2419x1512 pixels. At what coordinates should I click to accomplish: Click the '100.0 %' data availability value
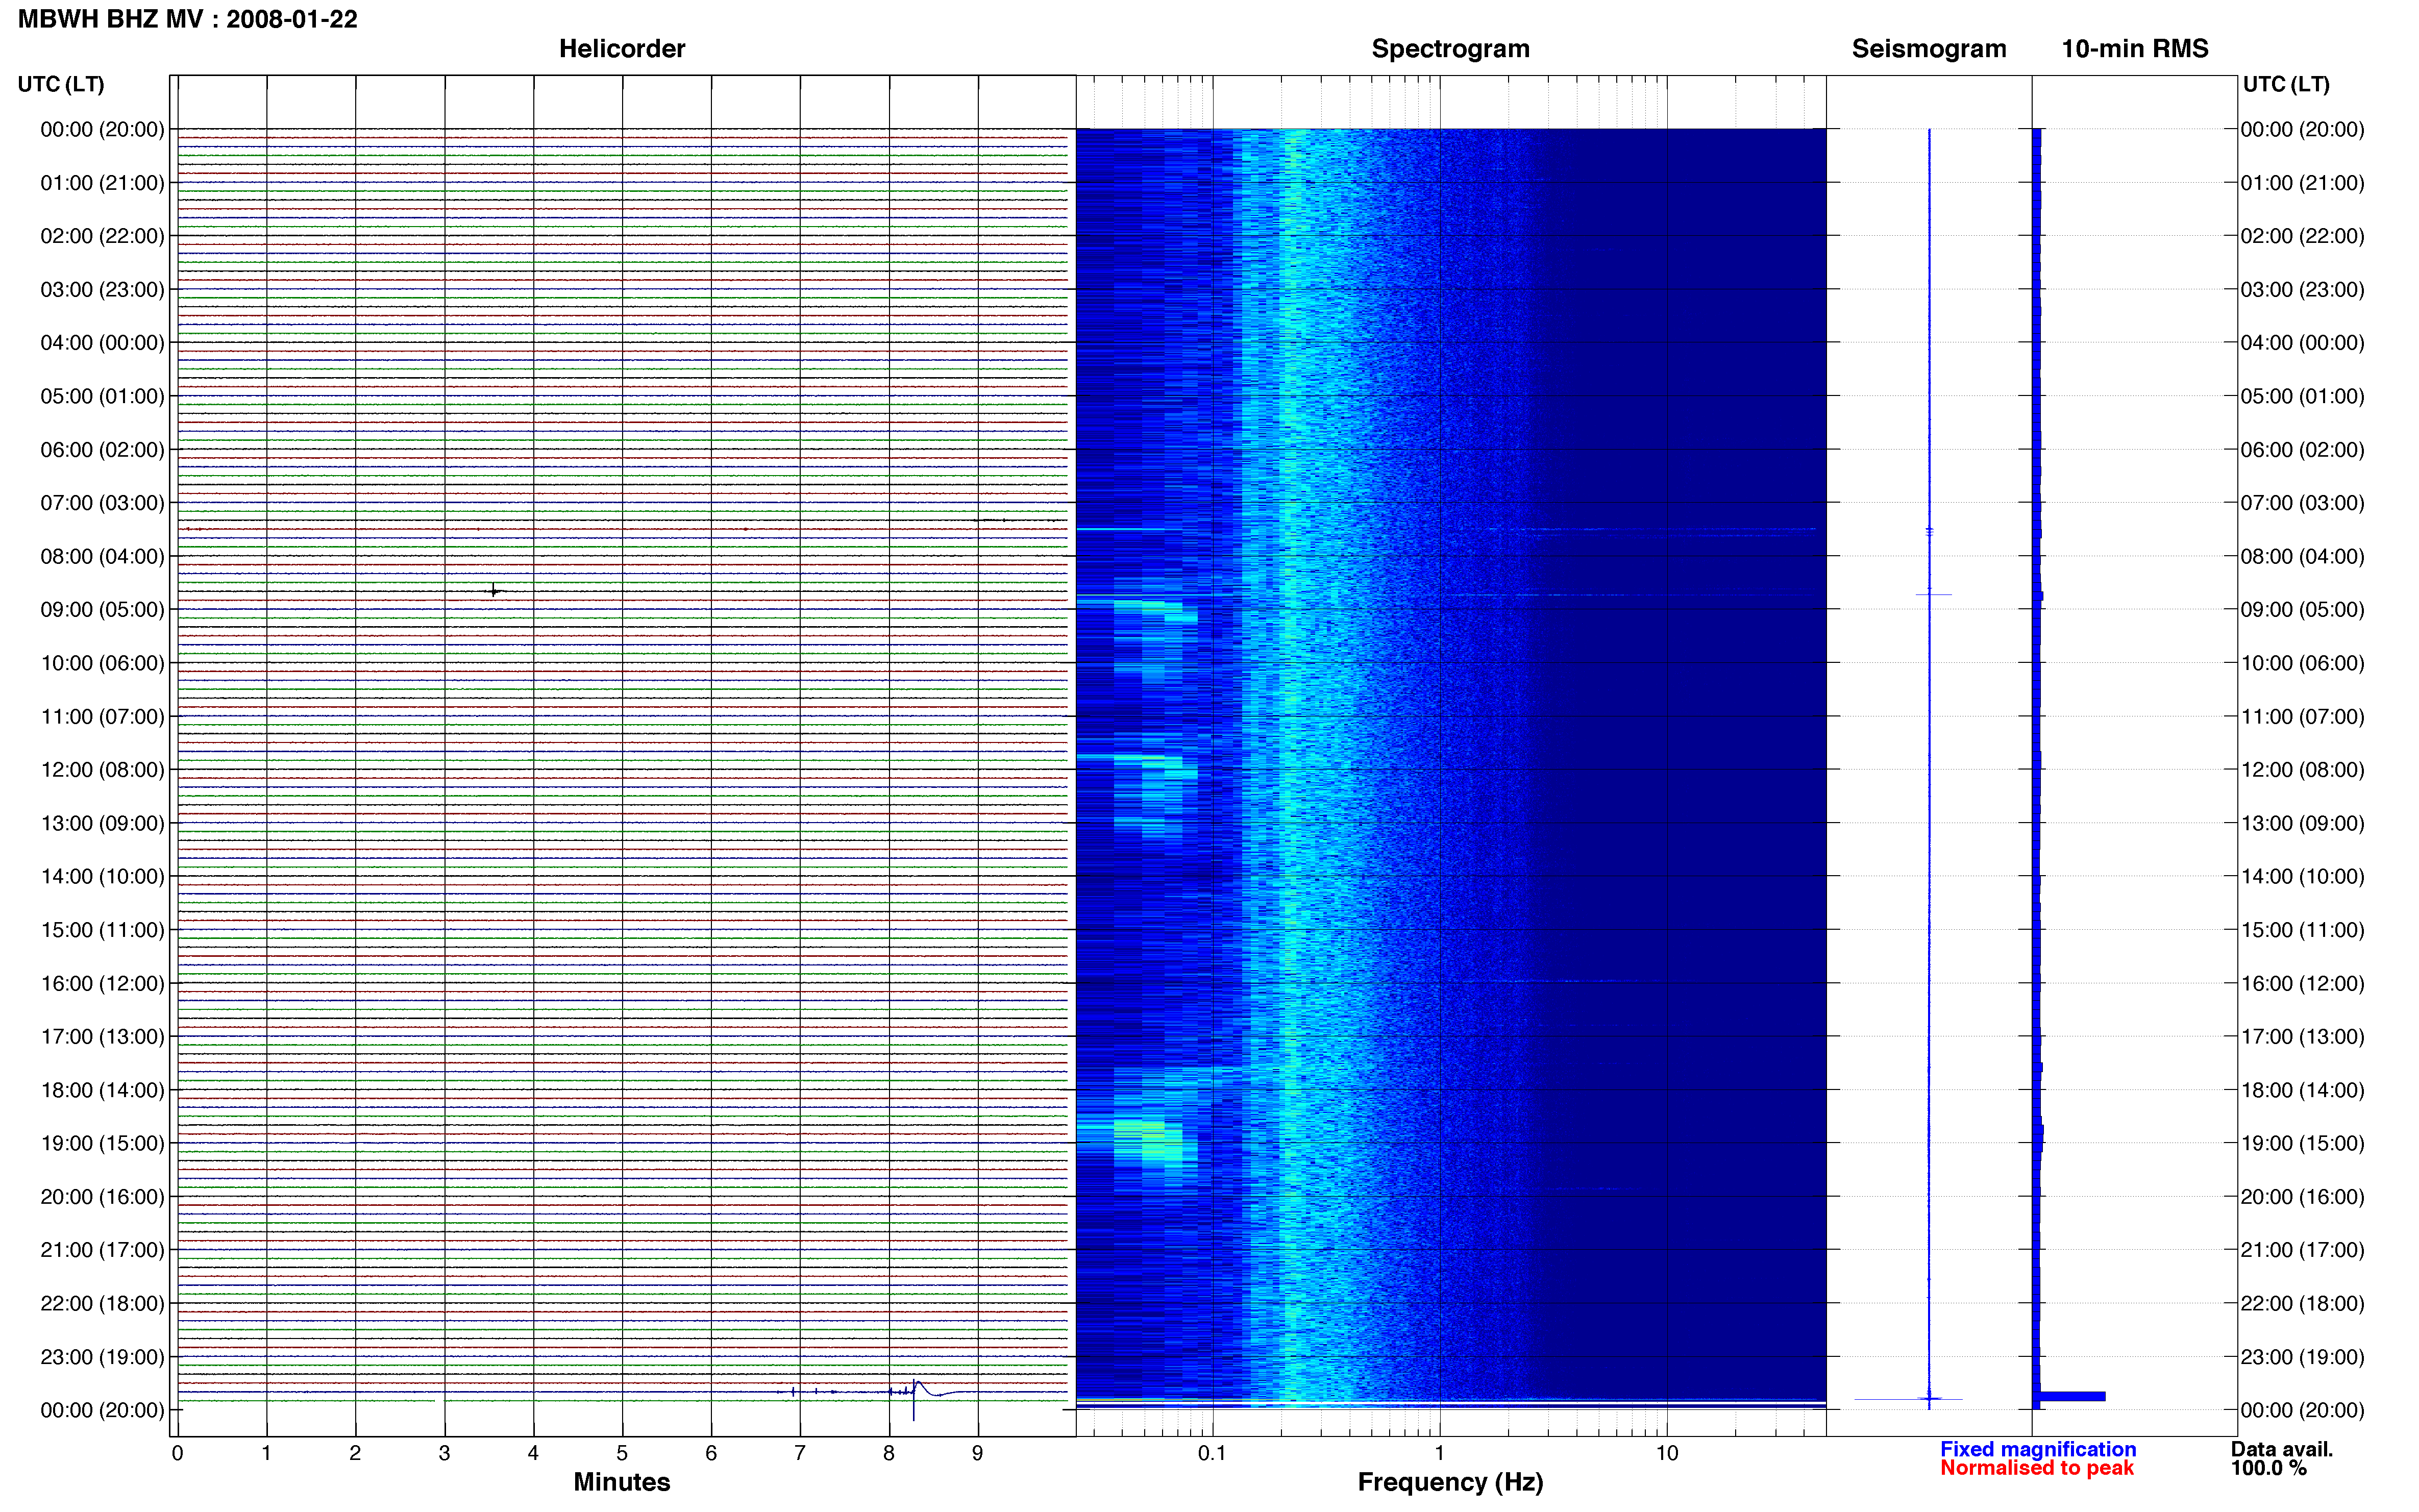pos(2268,1468)
